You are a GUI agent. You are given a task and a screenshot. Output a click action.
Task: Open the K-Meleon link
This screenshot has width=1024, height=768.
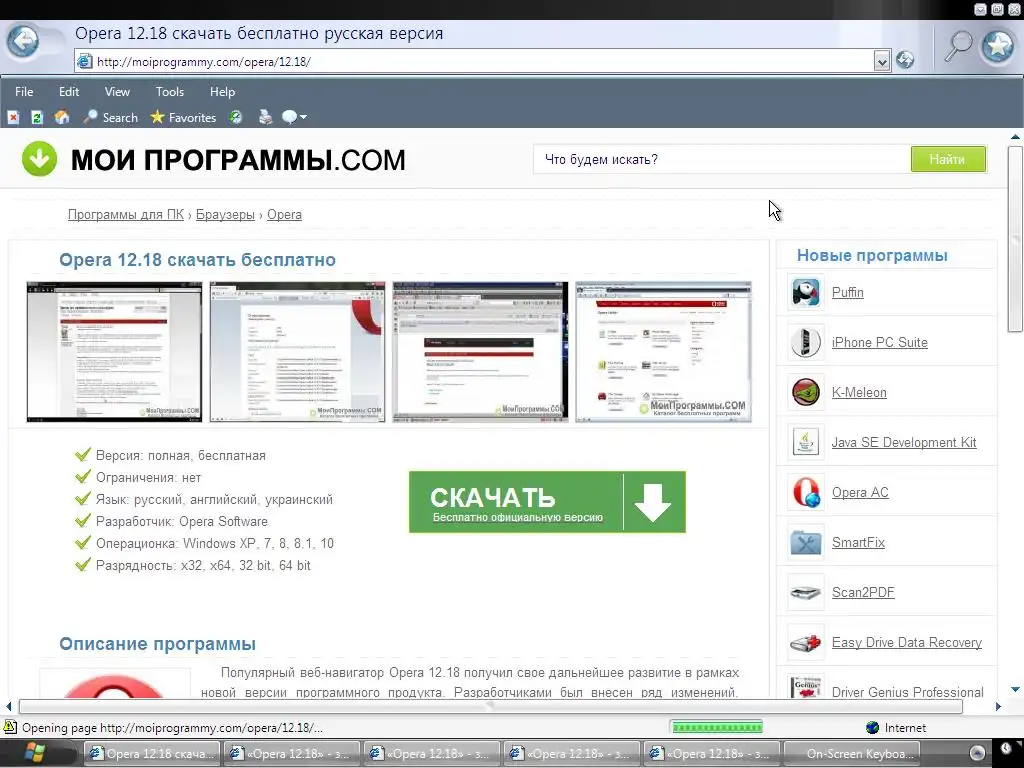click(x=859, y=392)
